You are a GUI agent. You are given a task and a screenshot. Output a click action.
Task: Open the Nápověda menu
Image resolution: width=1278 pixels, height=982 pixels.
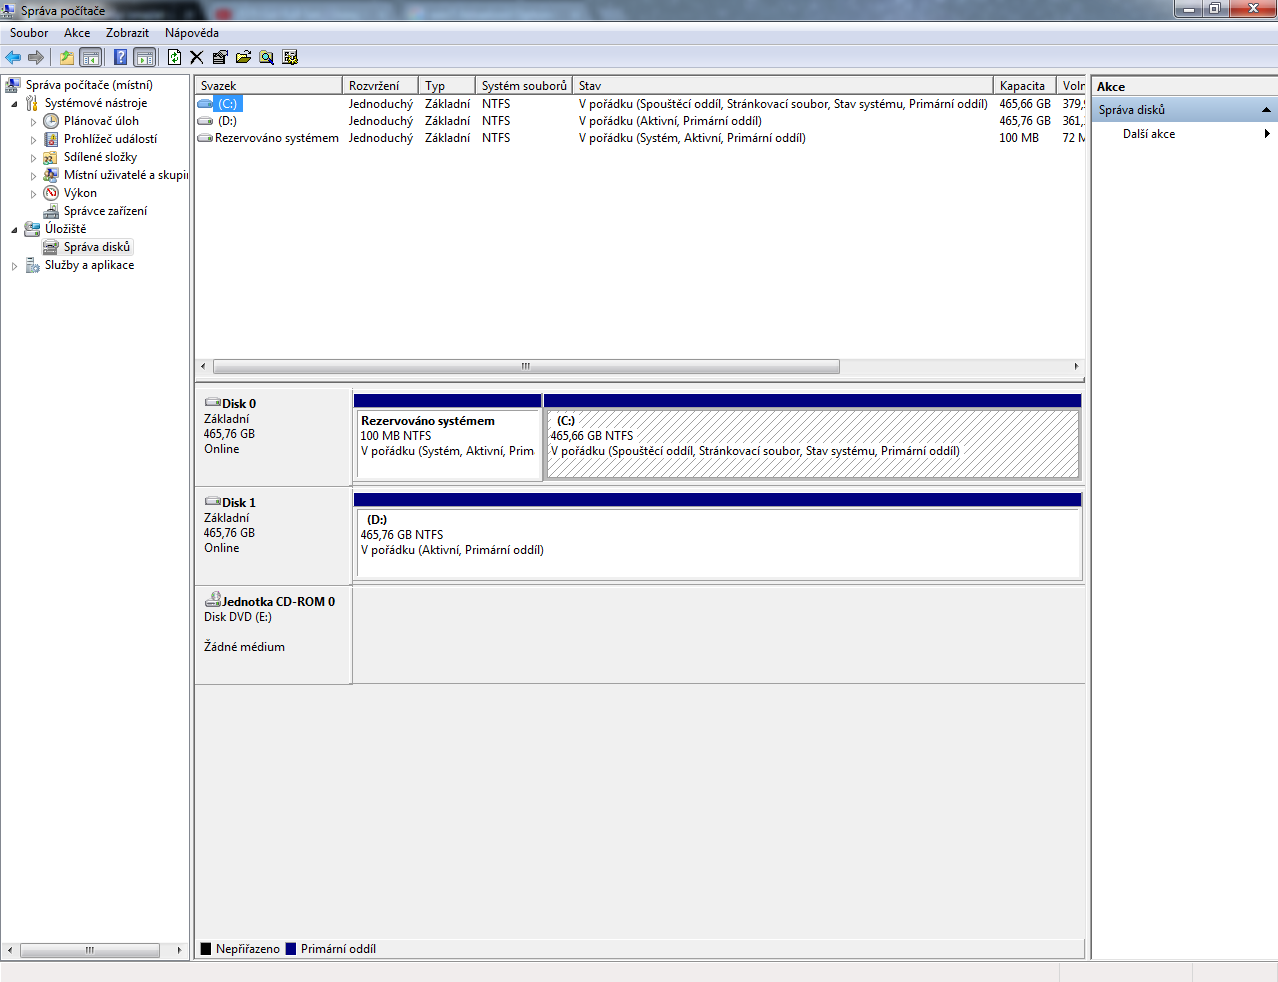(191, 33)
